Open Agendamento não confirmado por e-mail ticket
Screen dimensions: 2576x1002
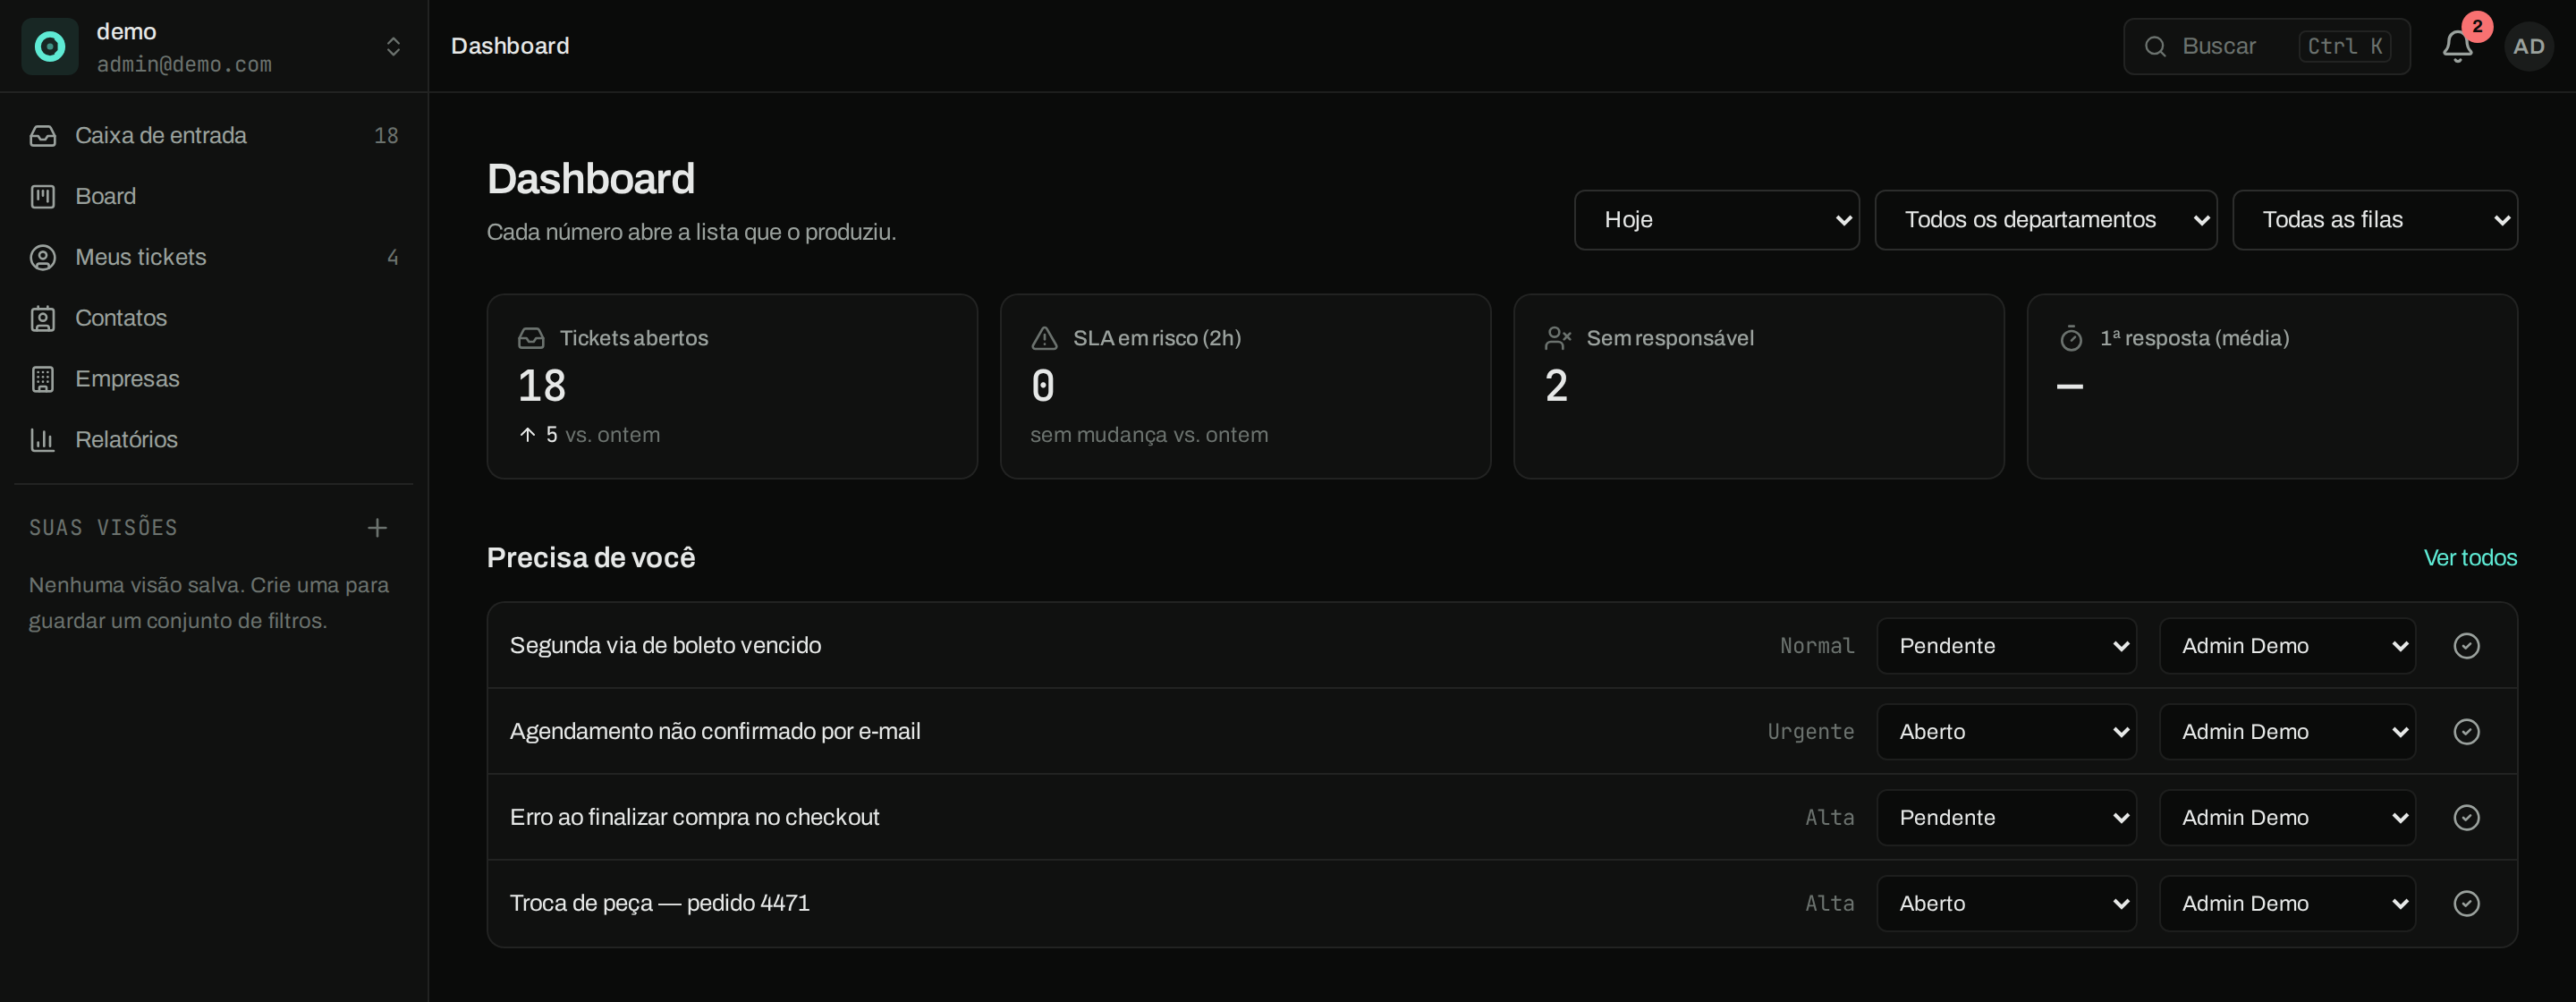click(715, 731)
